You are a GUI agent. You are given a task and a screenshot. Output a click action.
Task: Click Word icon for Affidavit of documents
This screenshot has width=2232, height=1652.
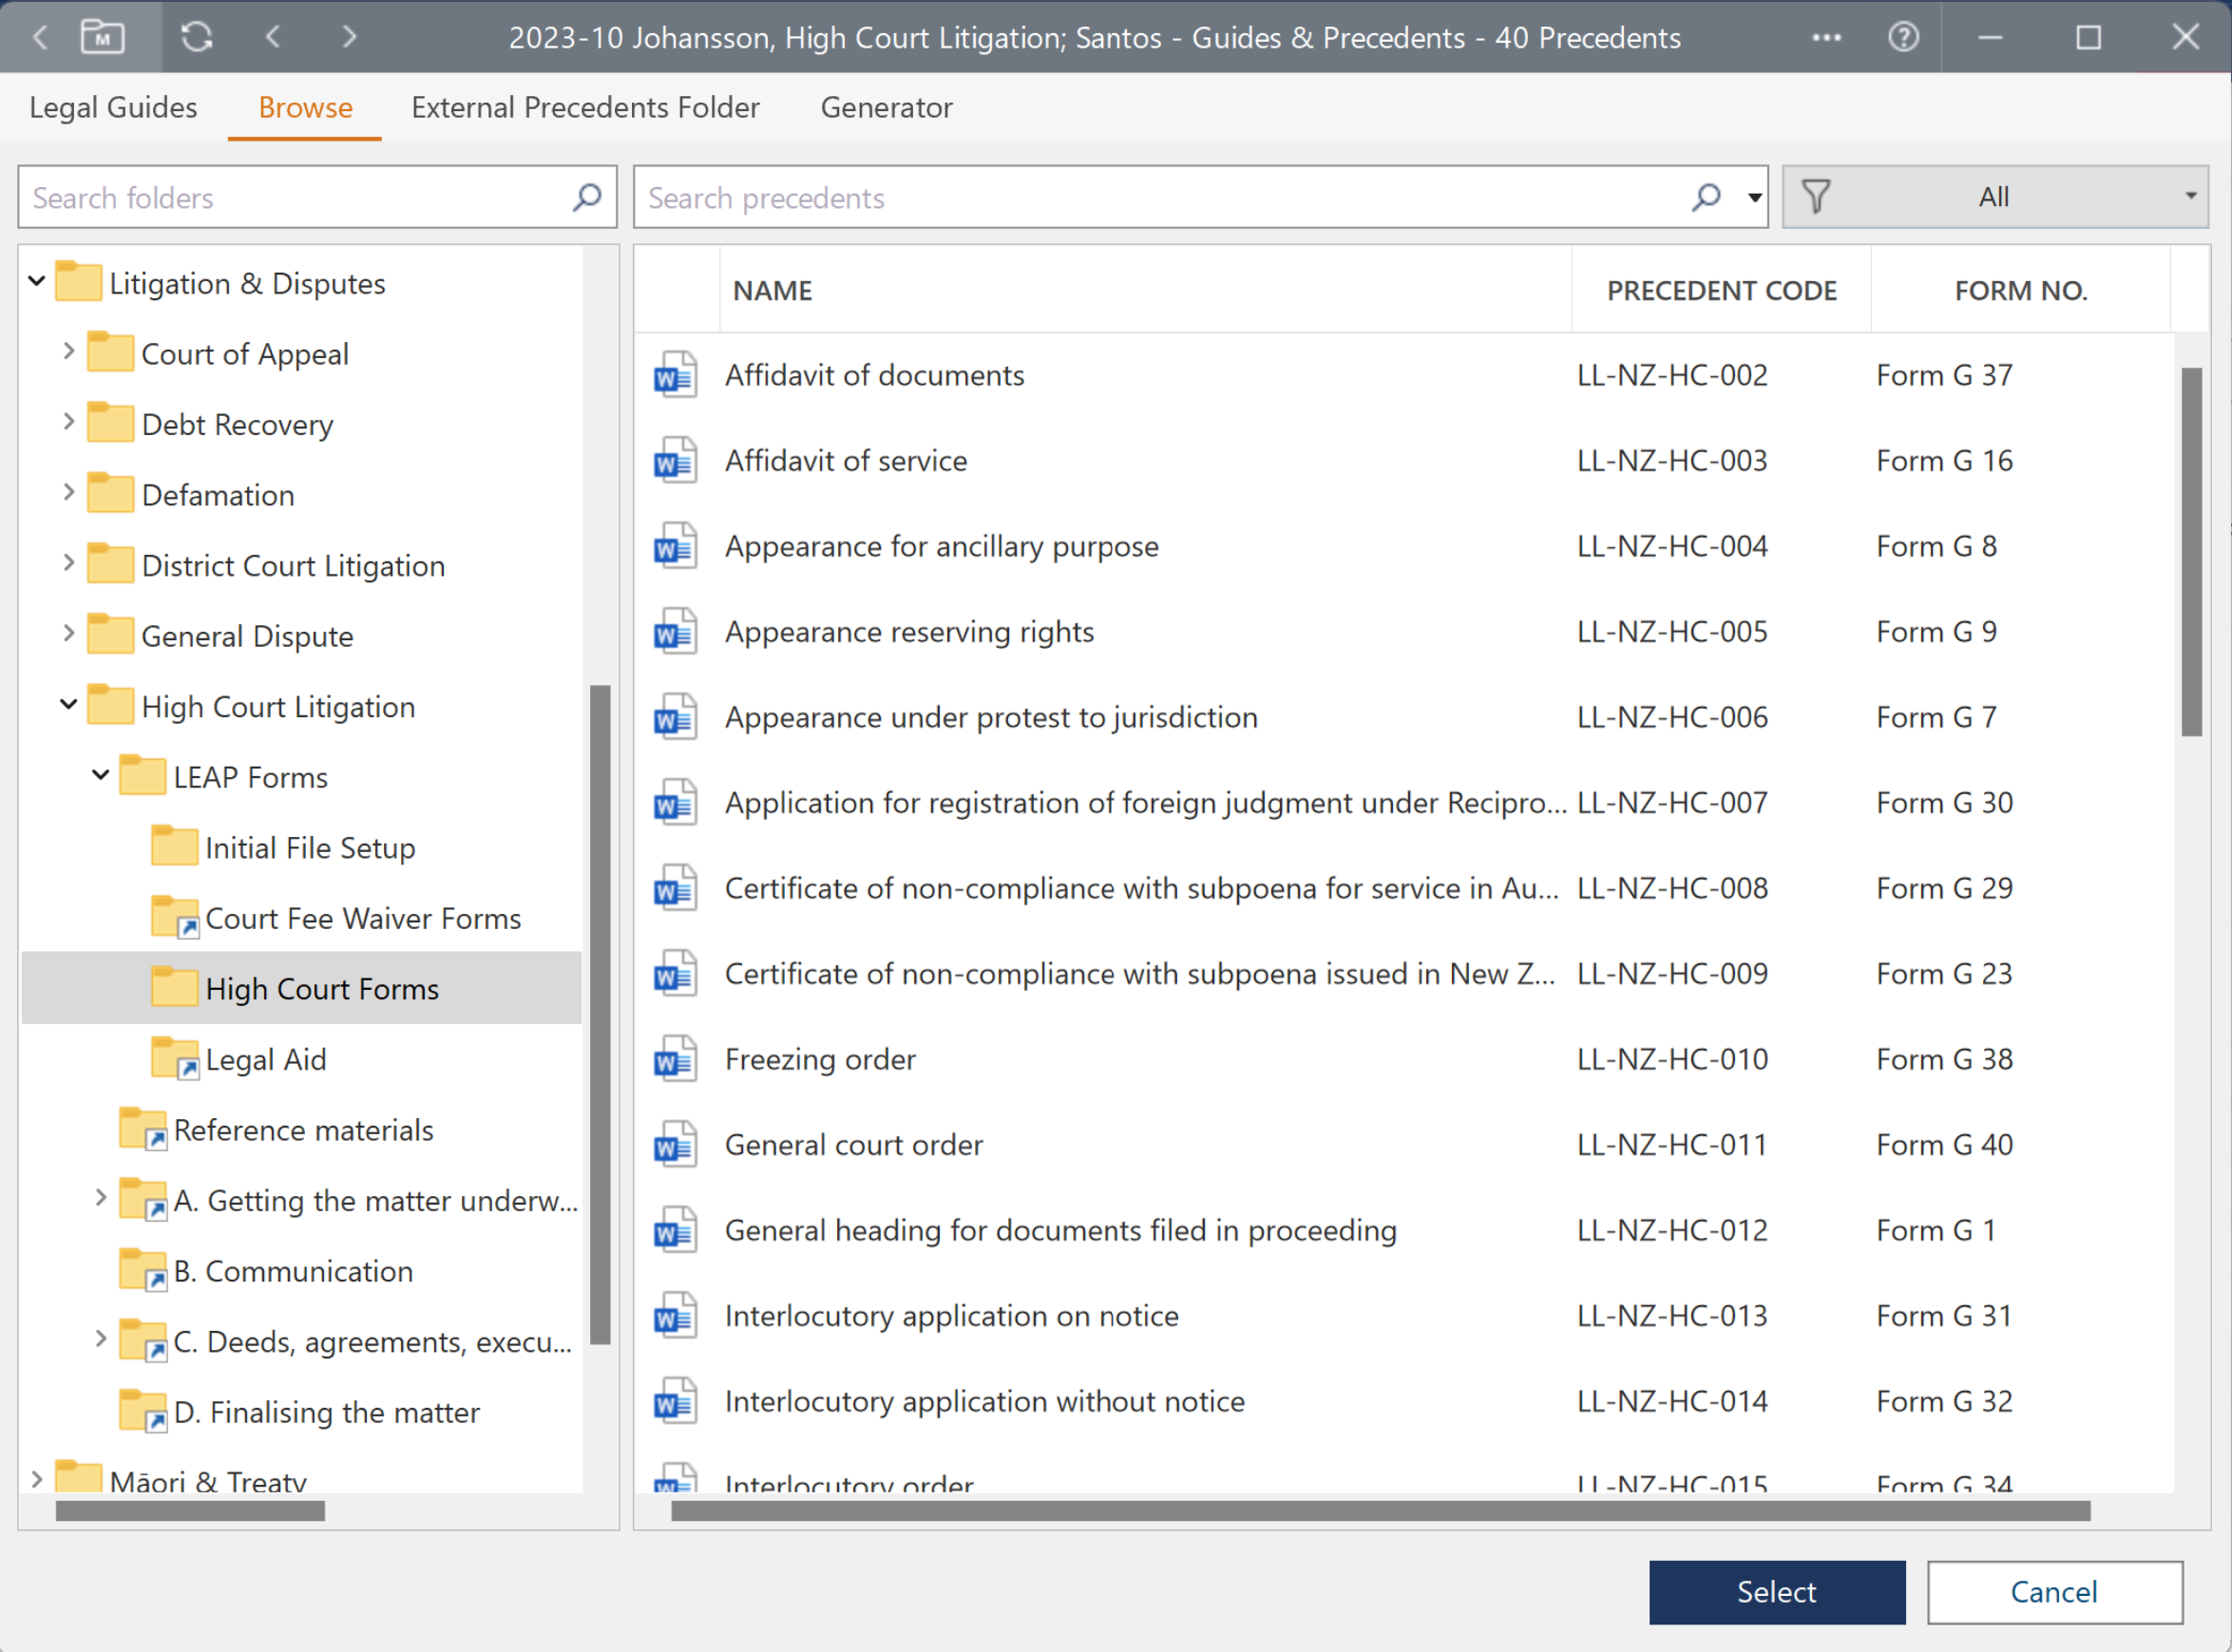point(675,375)
